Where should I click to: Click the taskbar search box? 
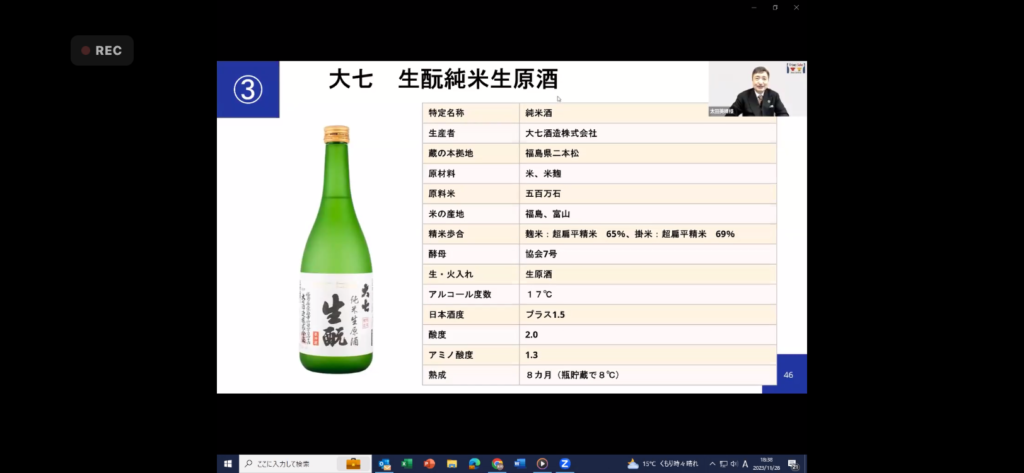pos(305,464)
